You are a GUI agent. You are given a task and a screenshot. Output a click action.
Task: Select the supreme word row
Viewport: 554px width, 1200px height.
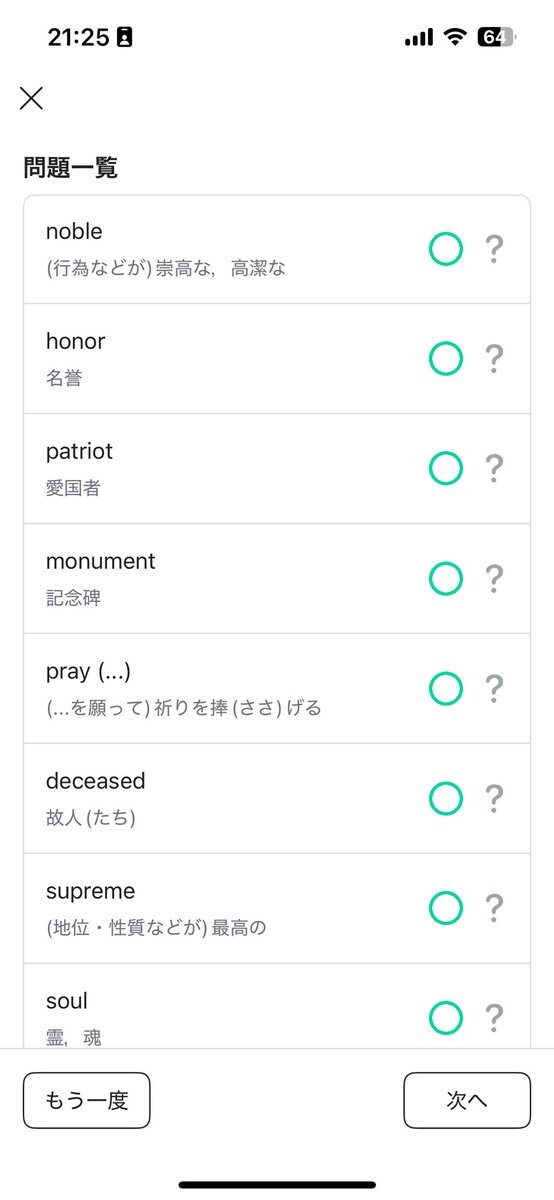tap(277, 908)
